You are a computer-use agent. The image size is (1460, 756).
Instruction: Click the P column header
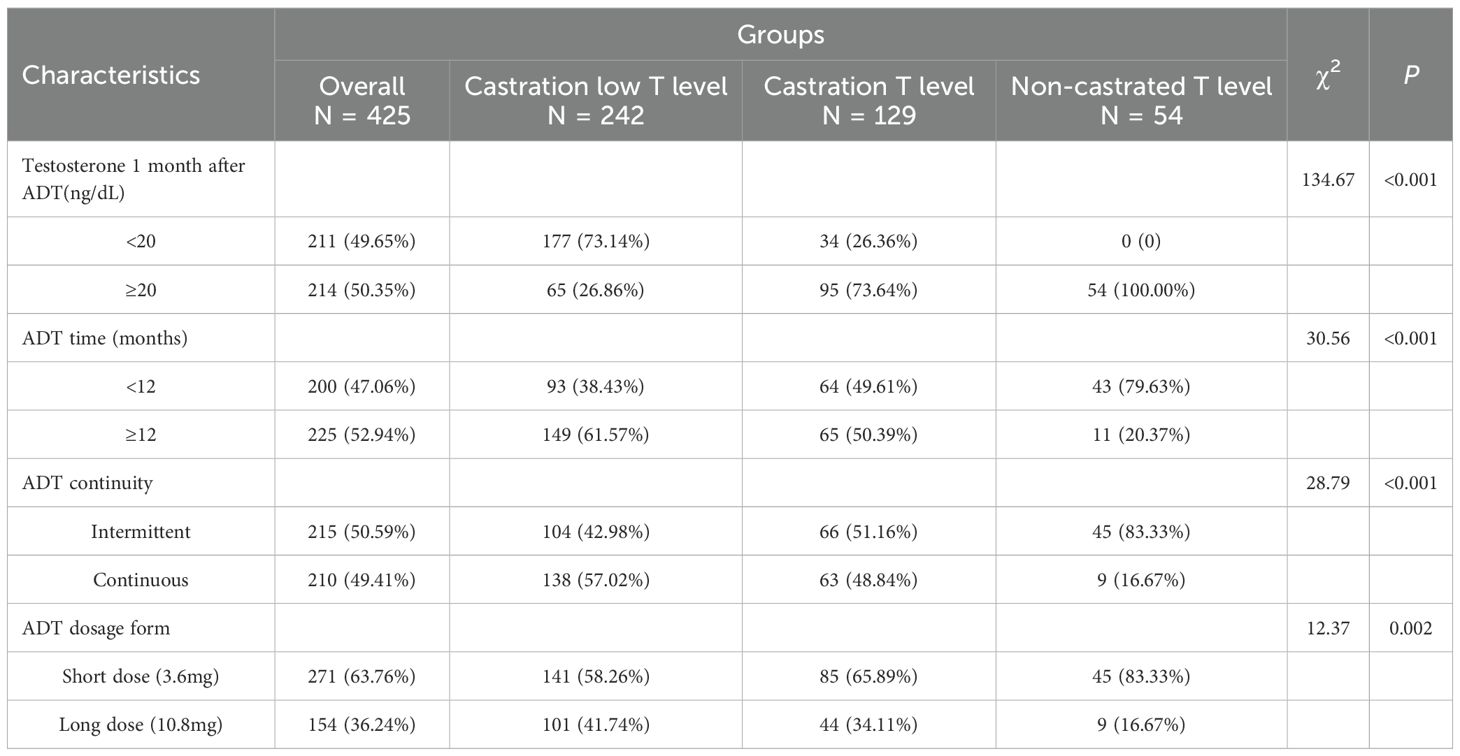coord(1410,75)
